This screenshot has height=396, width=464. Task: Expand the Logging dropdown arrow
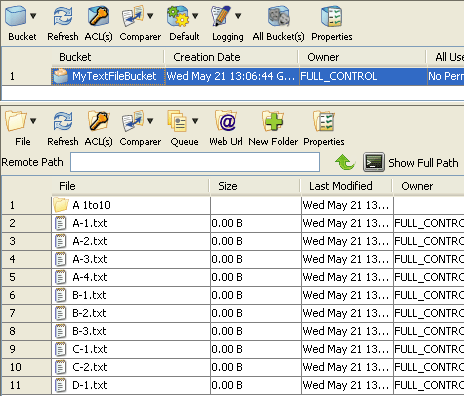(238, 16)
